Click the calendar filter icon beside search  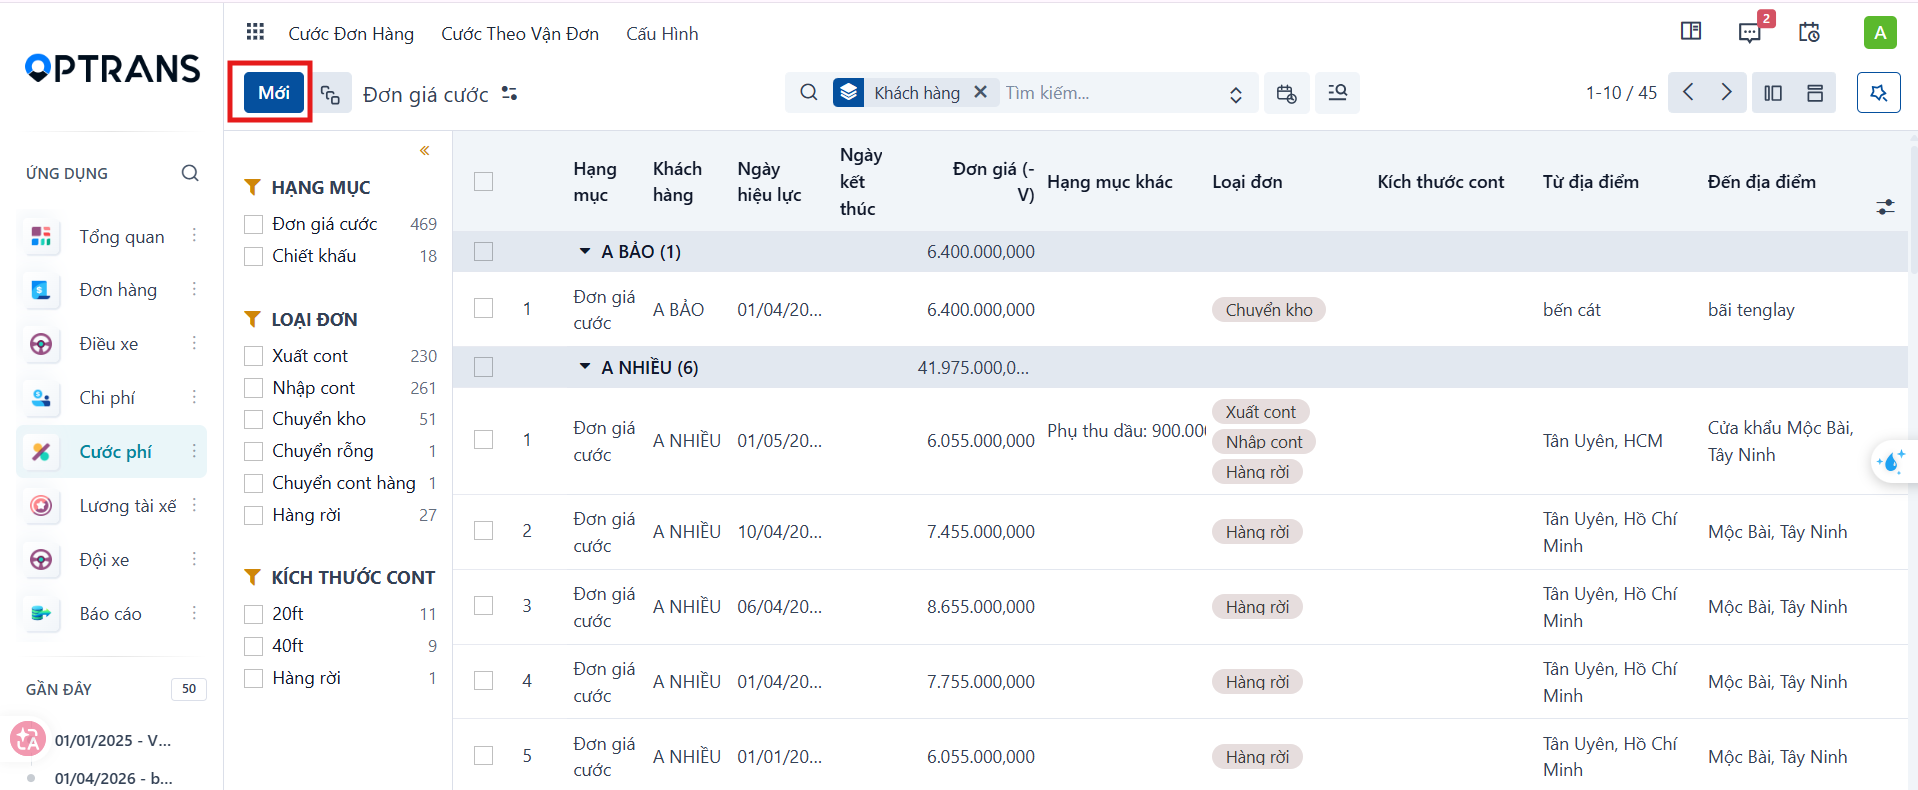click(x=1287, y=93)
